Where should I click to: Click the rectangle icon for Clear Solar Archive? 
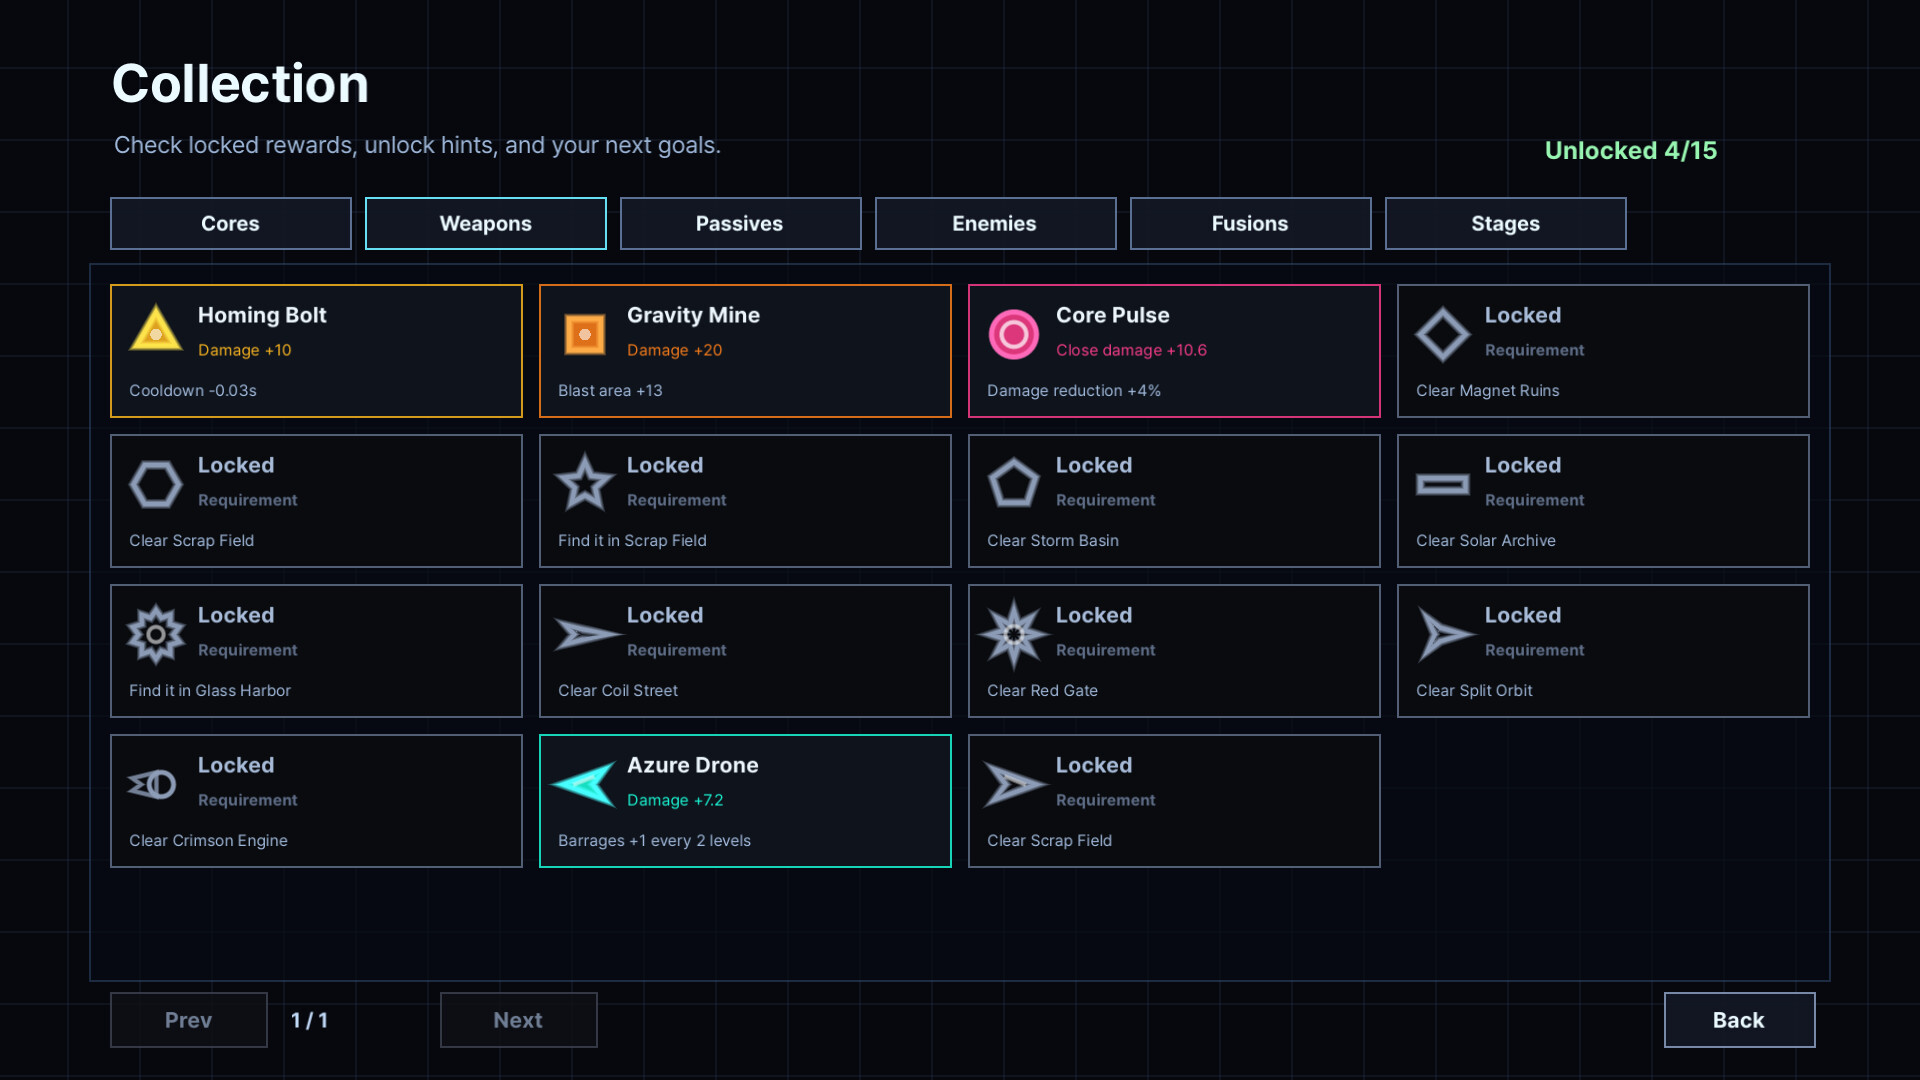tap(1443, 484)
